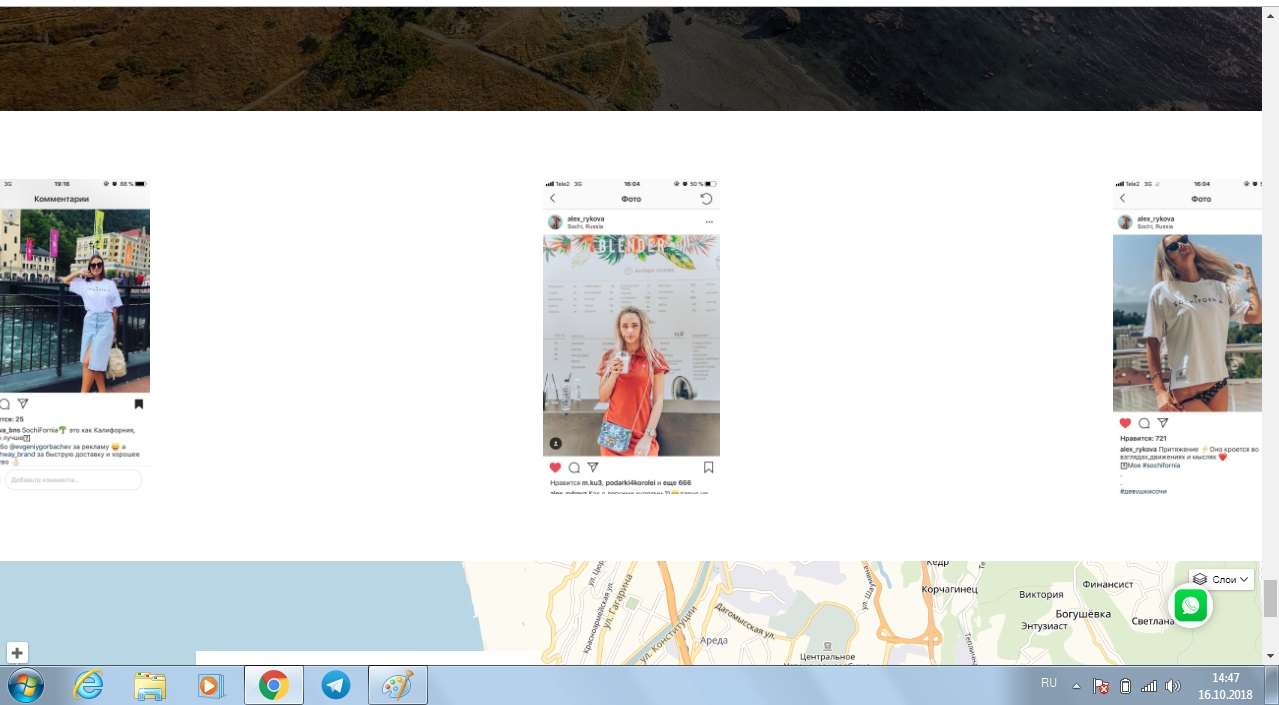Open Windows Explorer from taskbar

[x=150, y=686]
